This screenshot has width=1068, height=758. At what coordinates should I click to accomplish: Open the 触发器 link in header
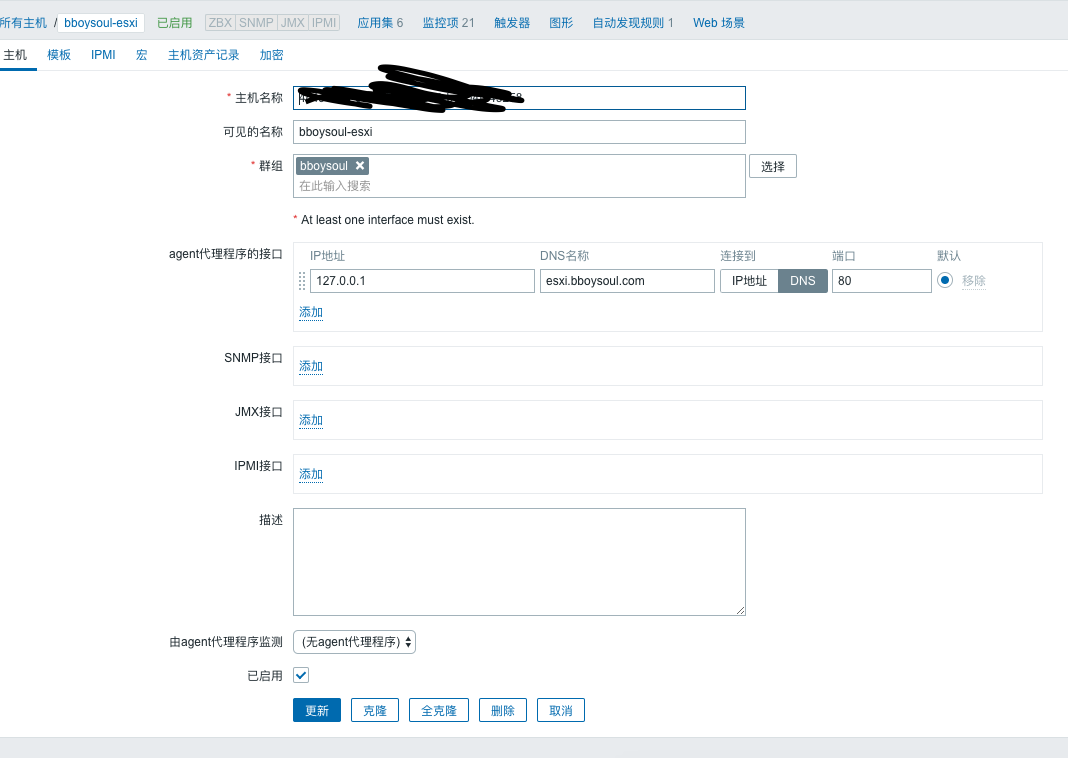[x=512, y=22]
